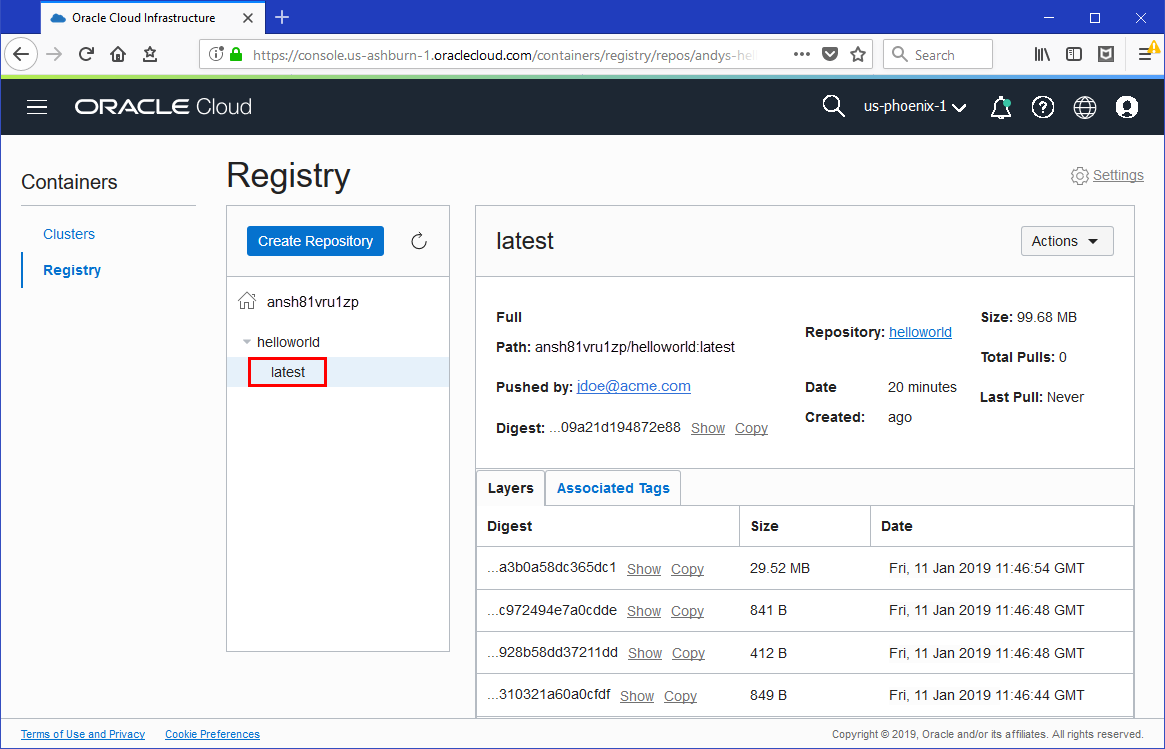Screen dimensions: 1165x749
Task: View notifications bell icon
Action: coord(1001,108)
